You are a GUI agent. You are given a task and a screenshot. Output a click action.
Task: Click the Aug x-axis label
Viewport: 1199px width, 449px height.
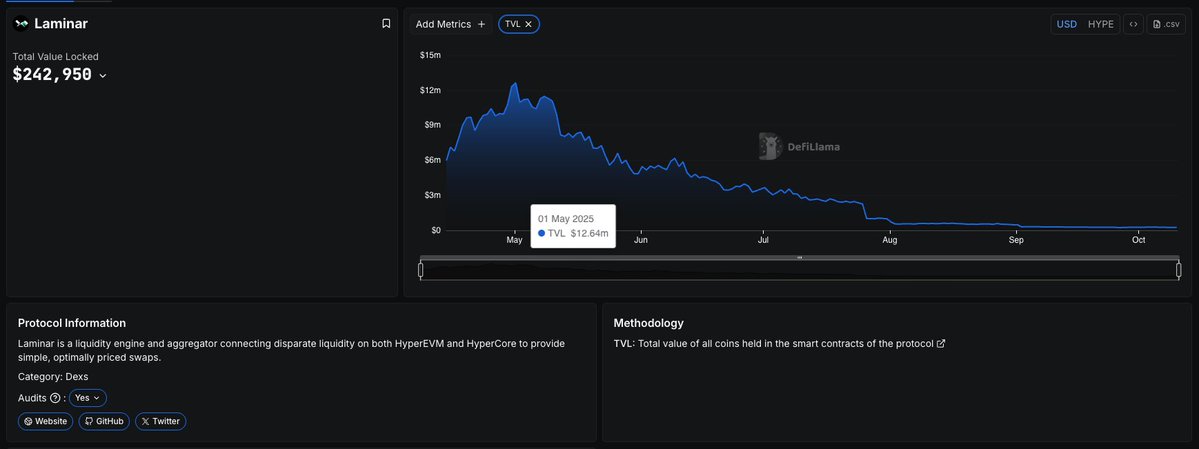889,240
